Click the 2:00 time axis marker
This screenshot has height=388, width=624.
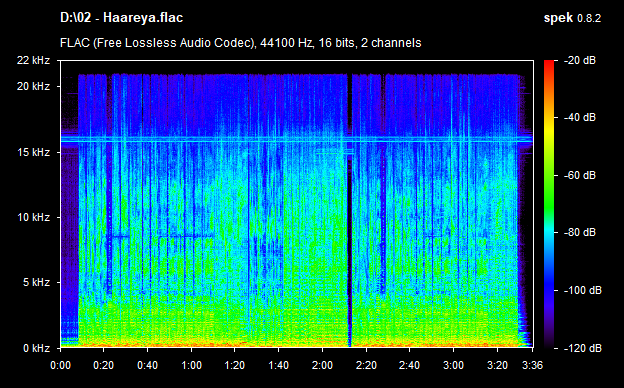322,365
